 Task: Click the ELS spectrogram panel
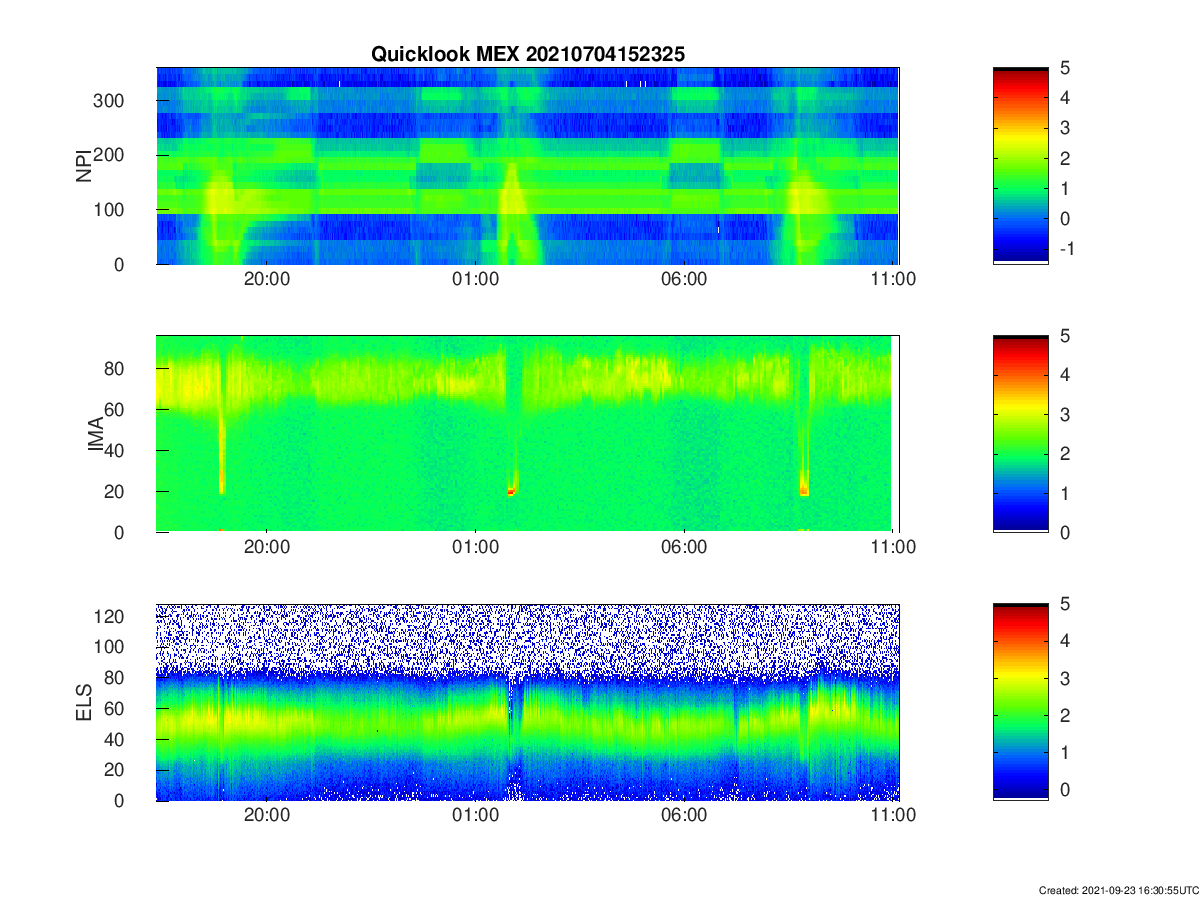528,702
